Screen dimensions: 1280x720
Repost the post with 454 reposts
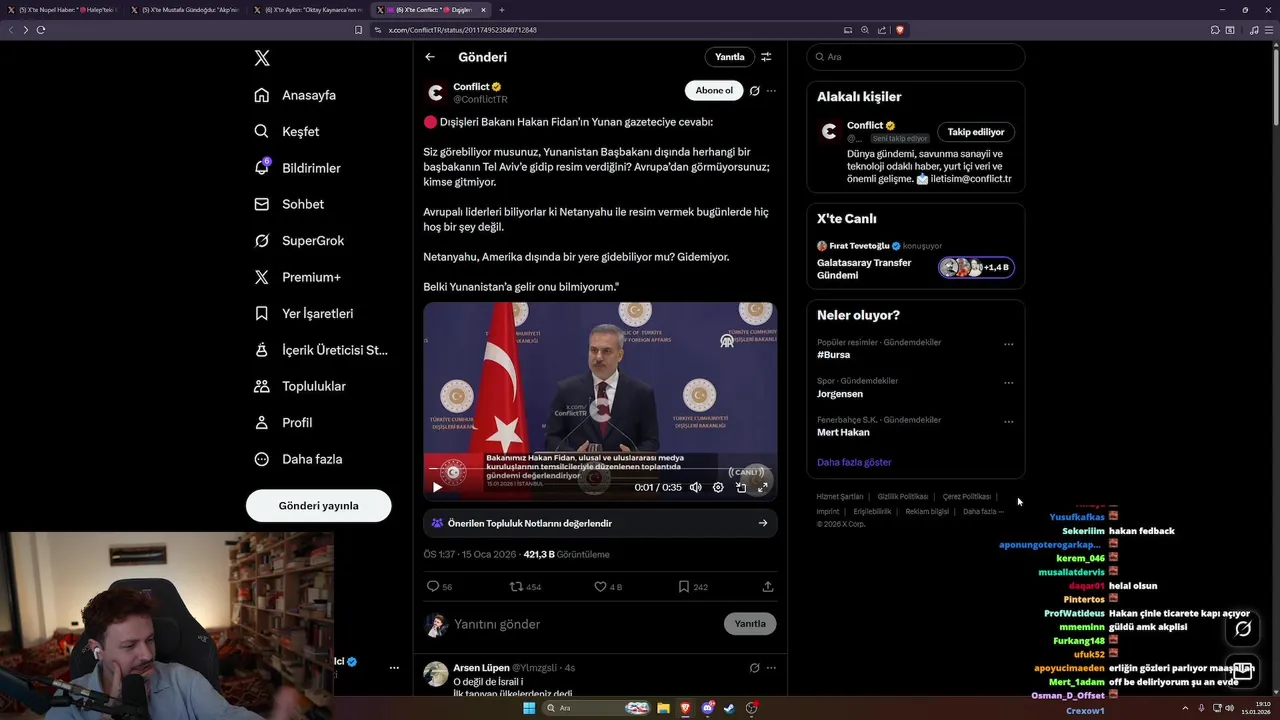pyautogui.click(x=525, y=587)
